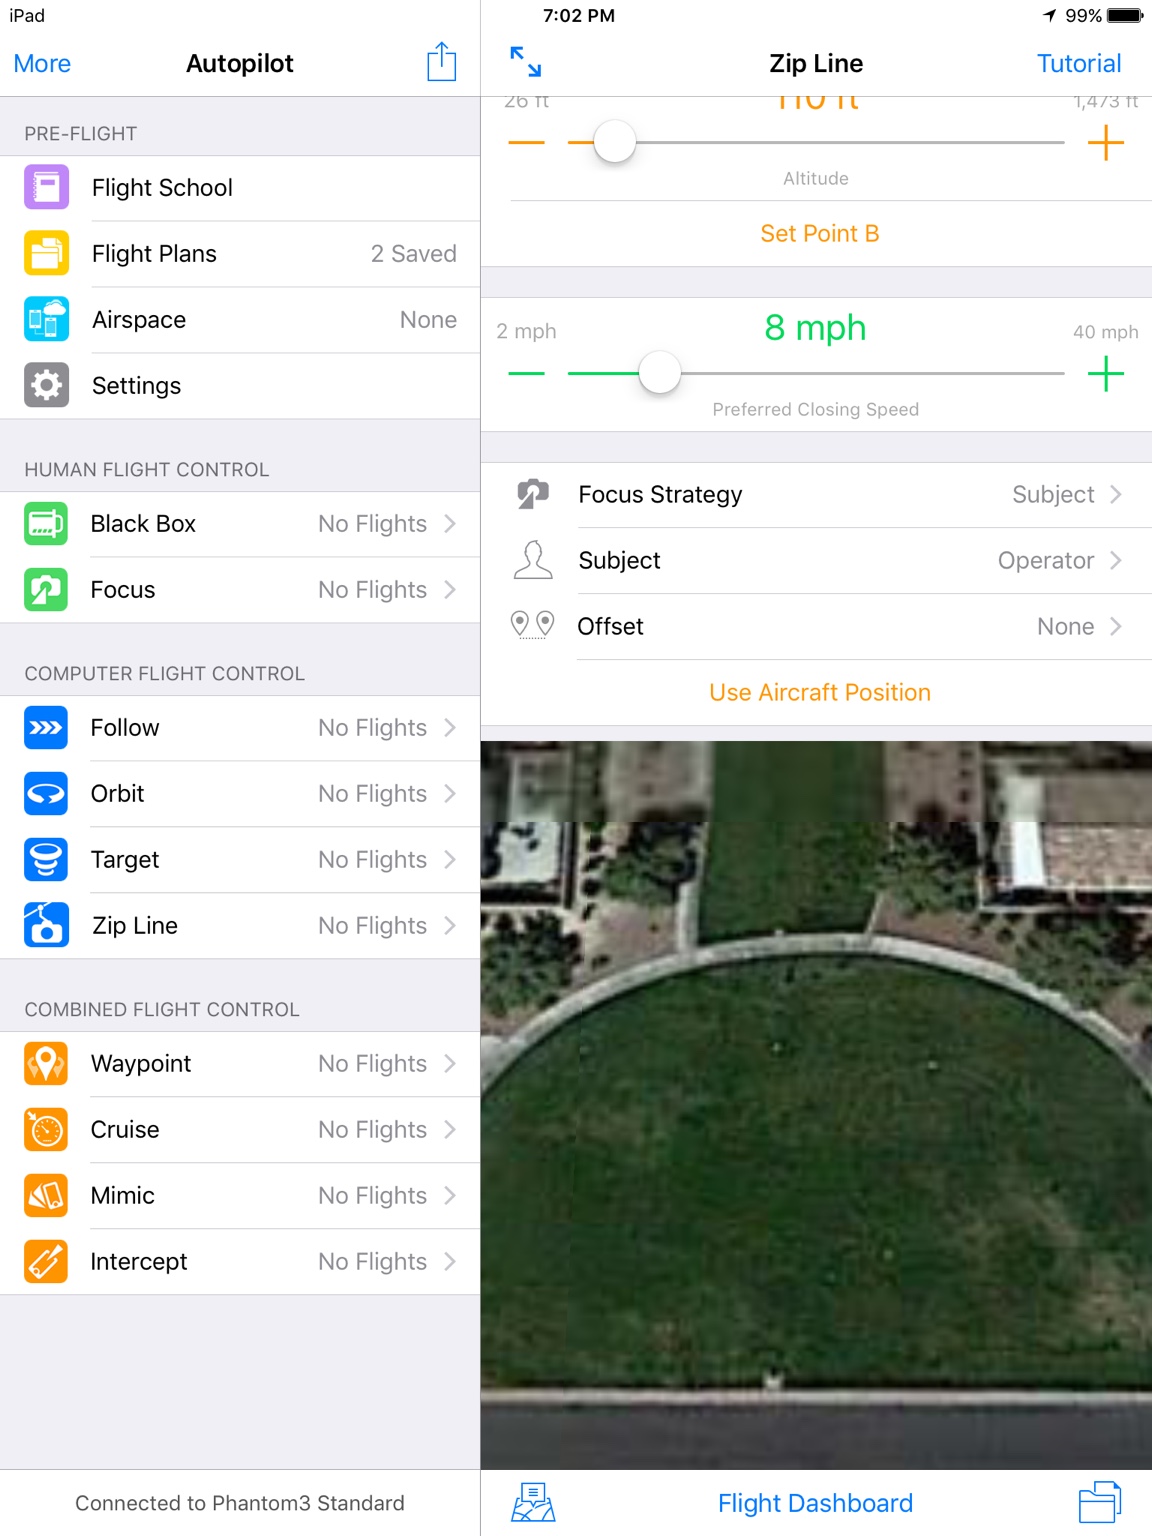This screenshot has height=1536, width=1152.
Task: Tap the orange Mimic icon
Action: [x=46, y=1195]
